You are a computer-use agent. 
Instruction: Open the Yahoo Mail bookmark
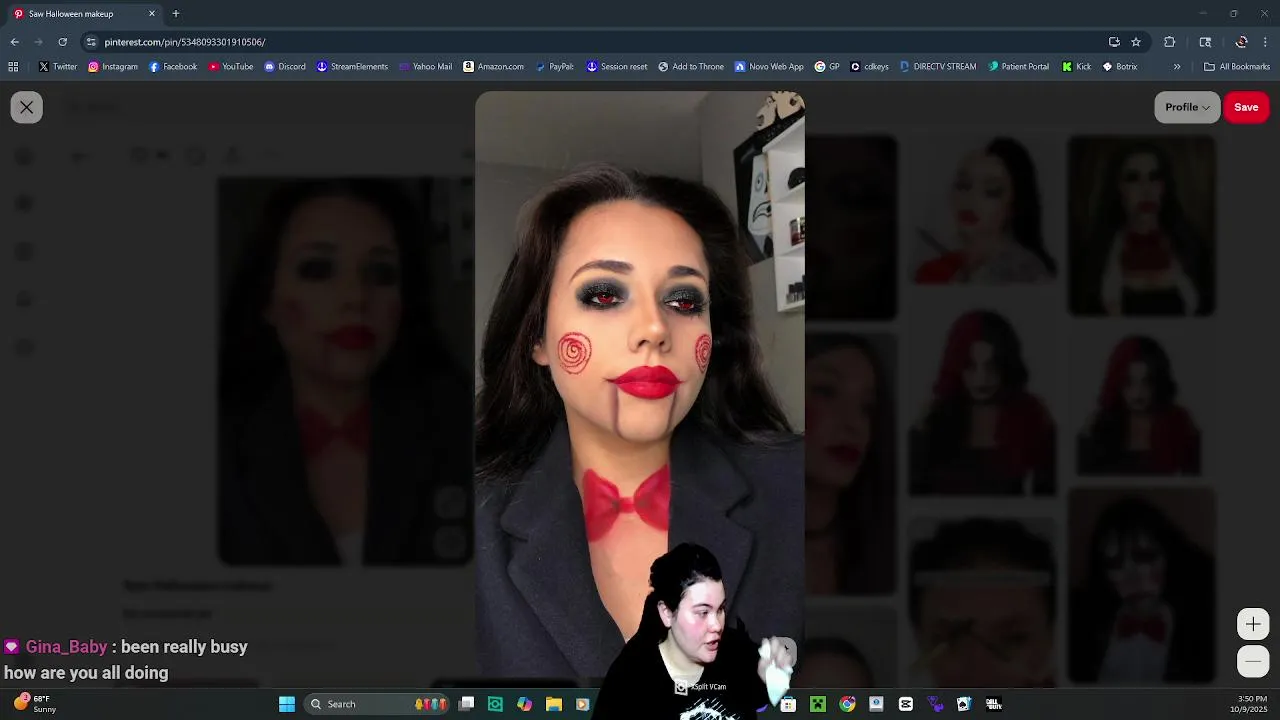click(x=425, y=67)
